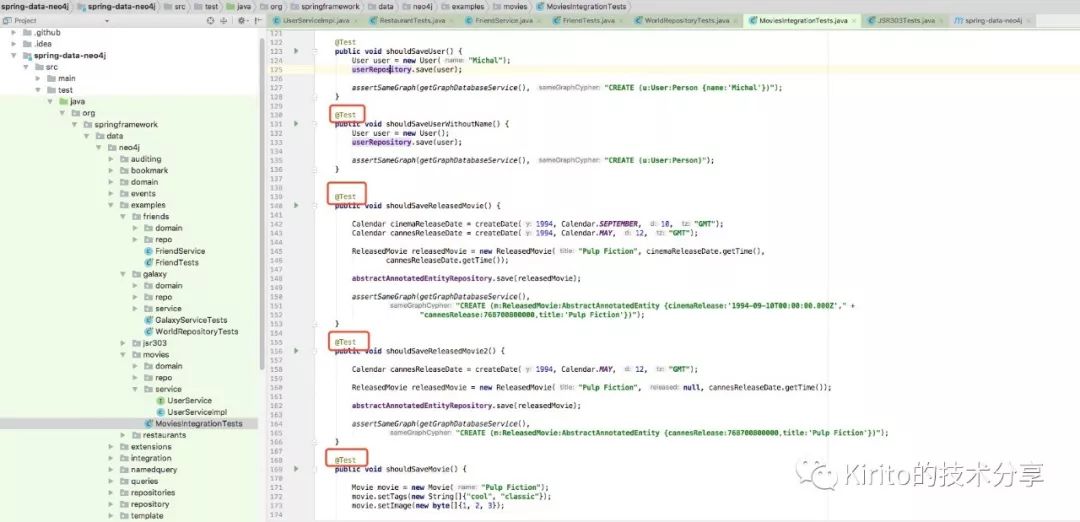Run the shouldSaveUser test from gutter icon

tap(296, 51)
